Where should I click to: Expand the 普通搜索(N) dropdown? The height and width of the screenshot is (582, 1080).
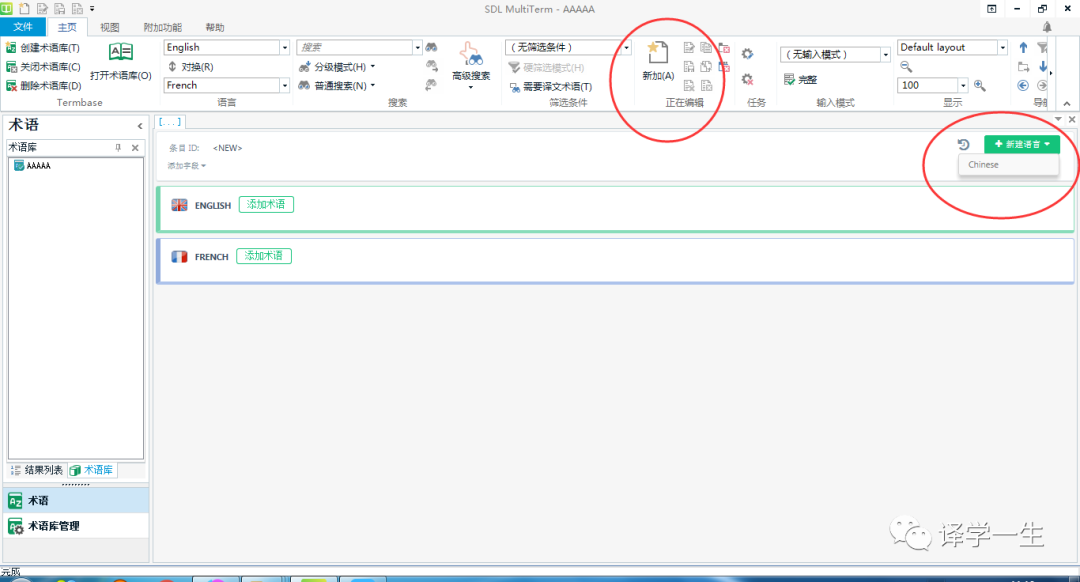click(x=373, y=85)
